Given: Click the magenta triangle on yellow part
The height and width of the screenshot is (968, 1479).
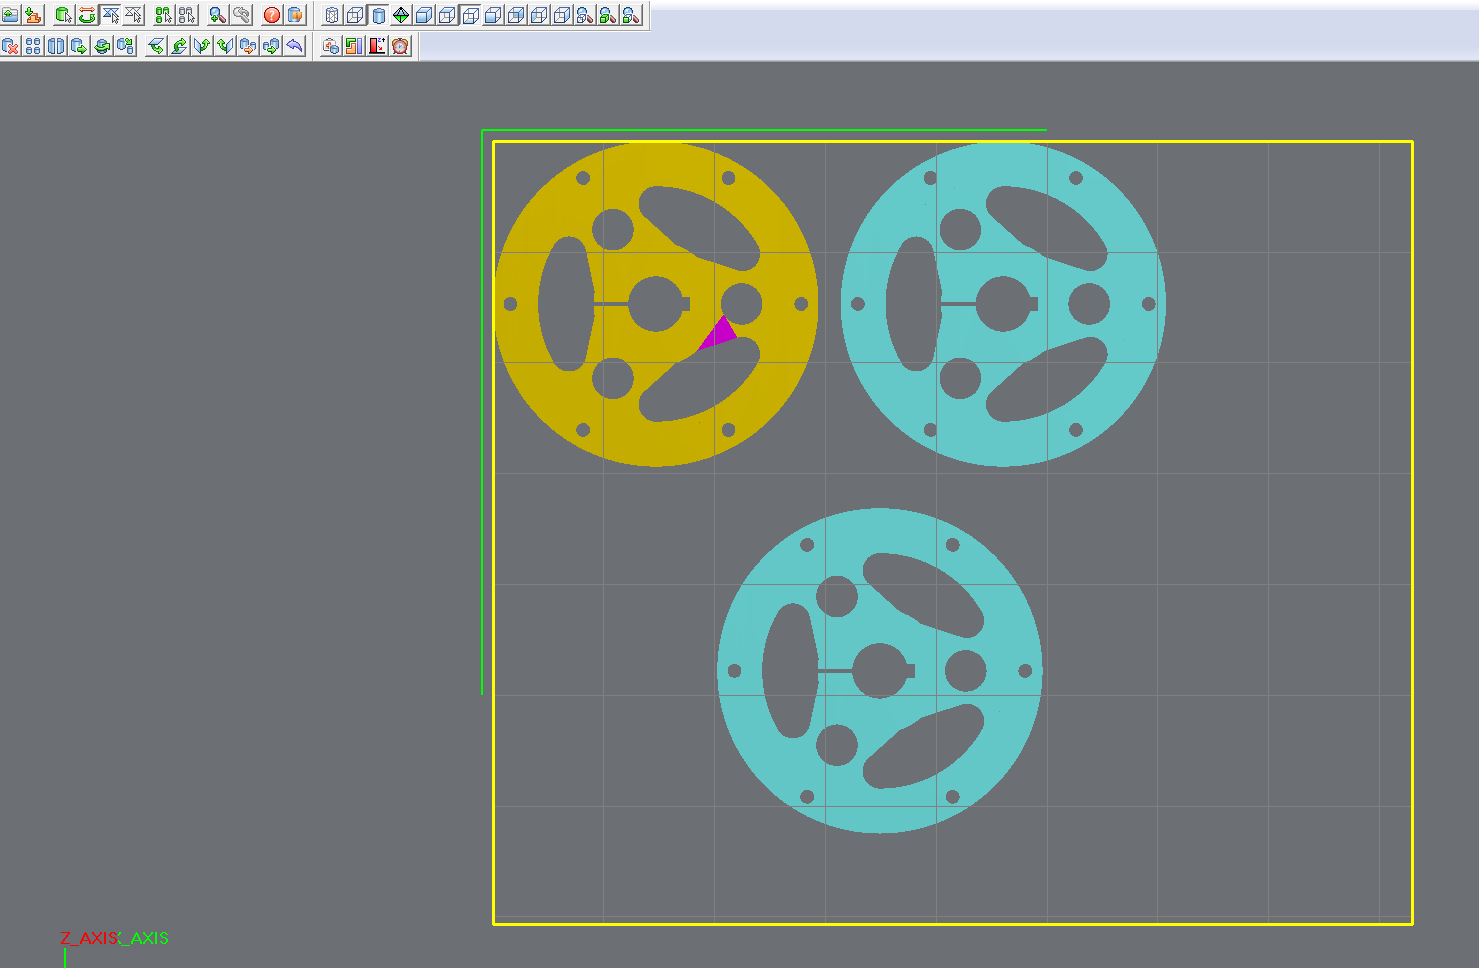Looking at the screenshot, I should (x=719, y=333).
